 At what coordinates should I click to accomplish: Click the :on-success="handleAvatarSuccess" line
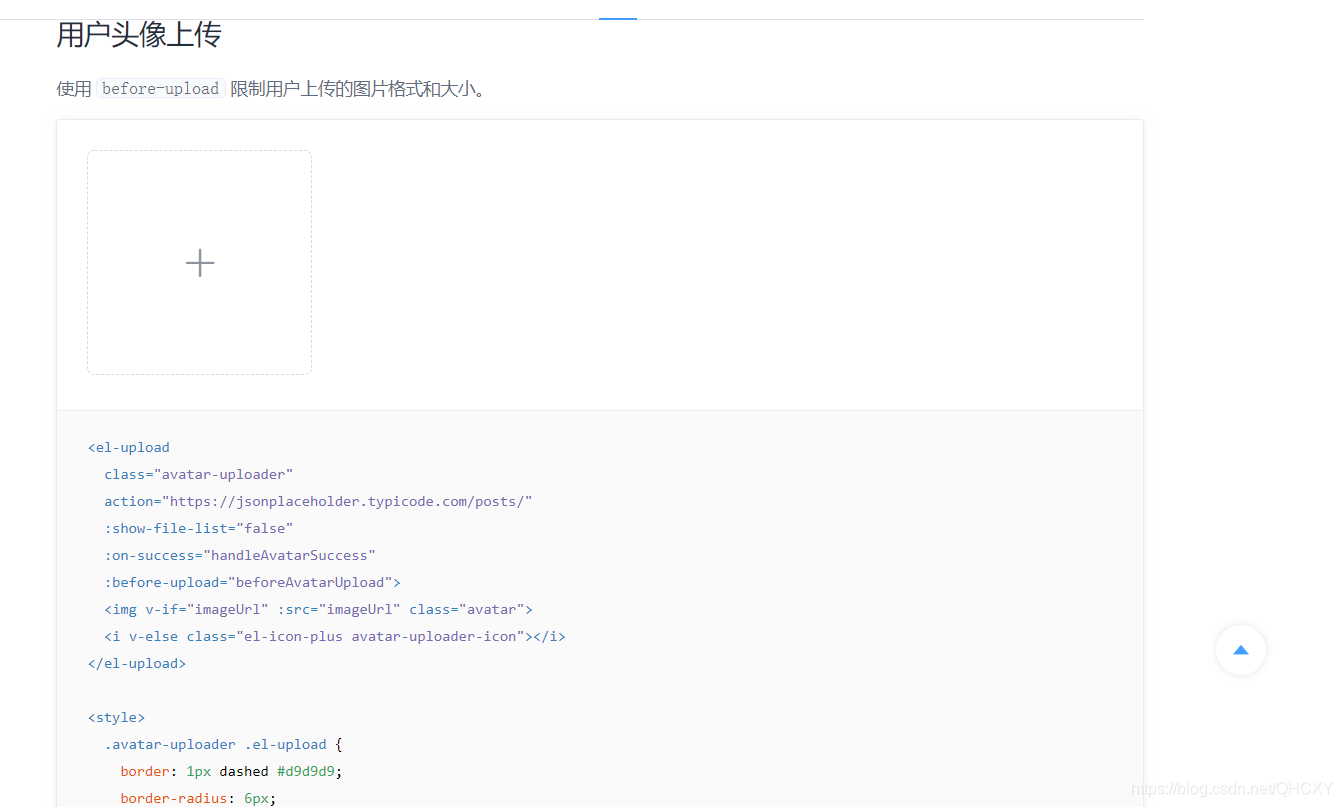pos(240,555)
